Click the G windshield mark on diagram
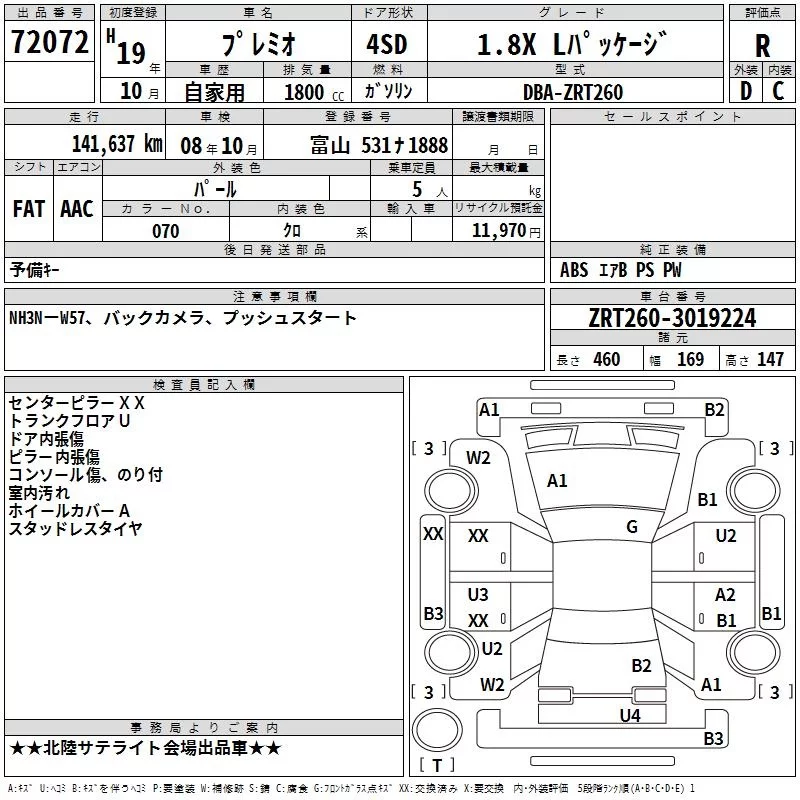Viewport: 800px width, 800px height. [x=632, y=527]
